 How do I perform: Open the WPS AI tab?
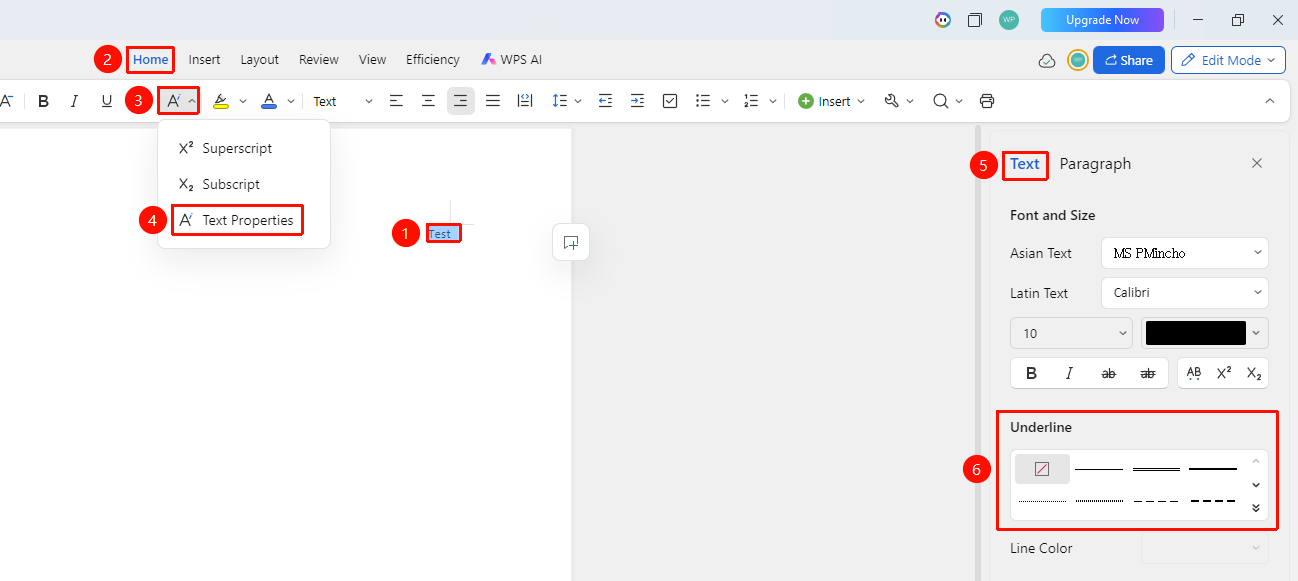[511, 60]
